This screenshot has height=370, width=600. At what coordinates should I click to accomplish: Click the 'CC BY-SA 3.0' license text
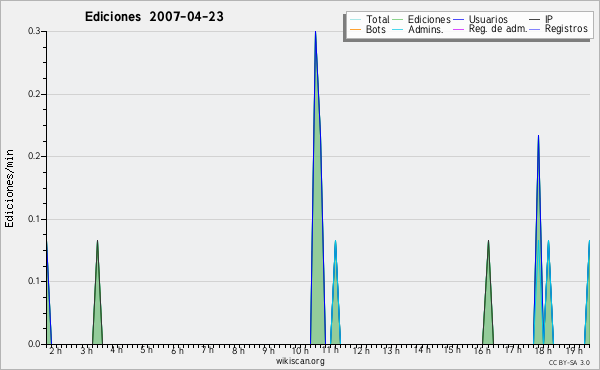point(569,362)
